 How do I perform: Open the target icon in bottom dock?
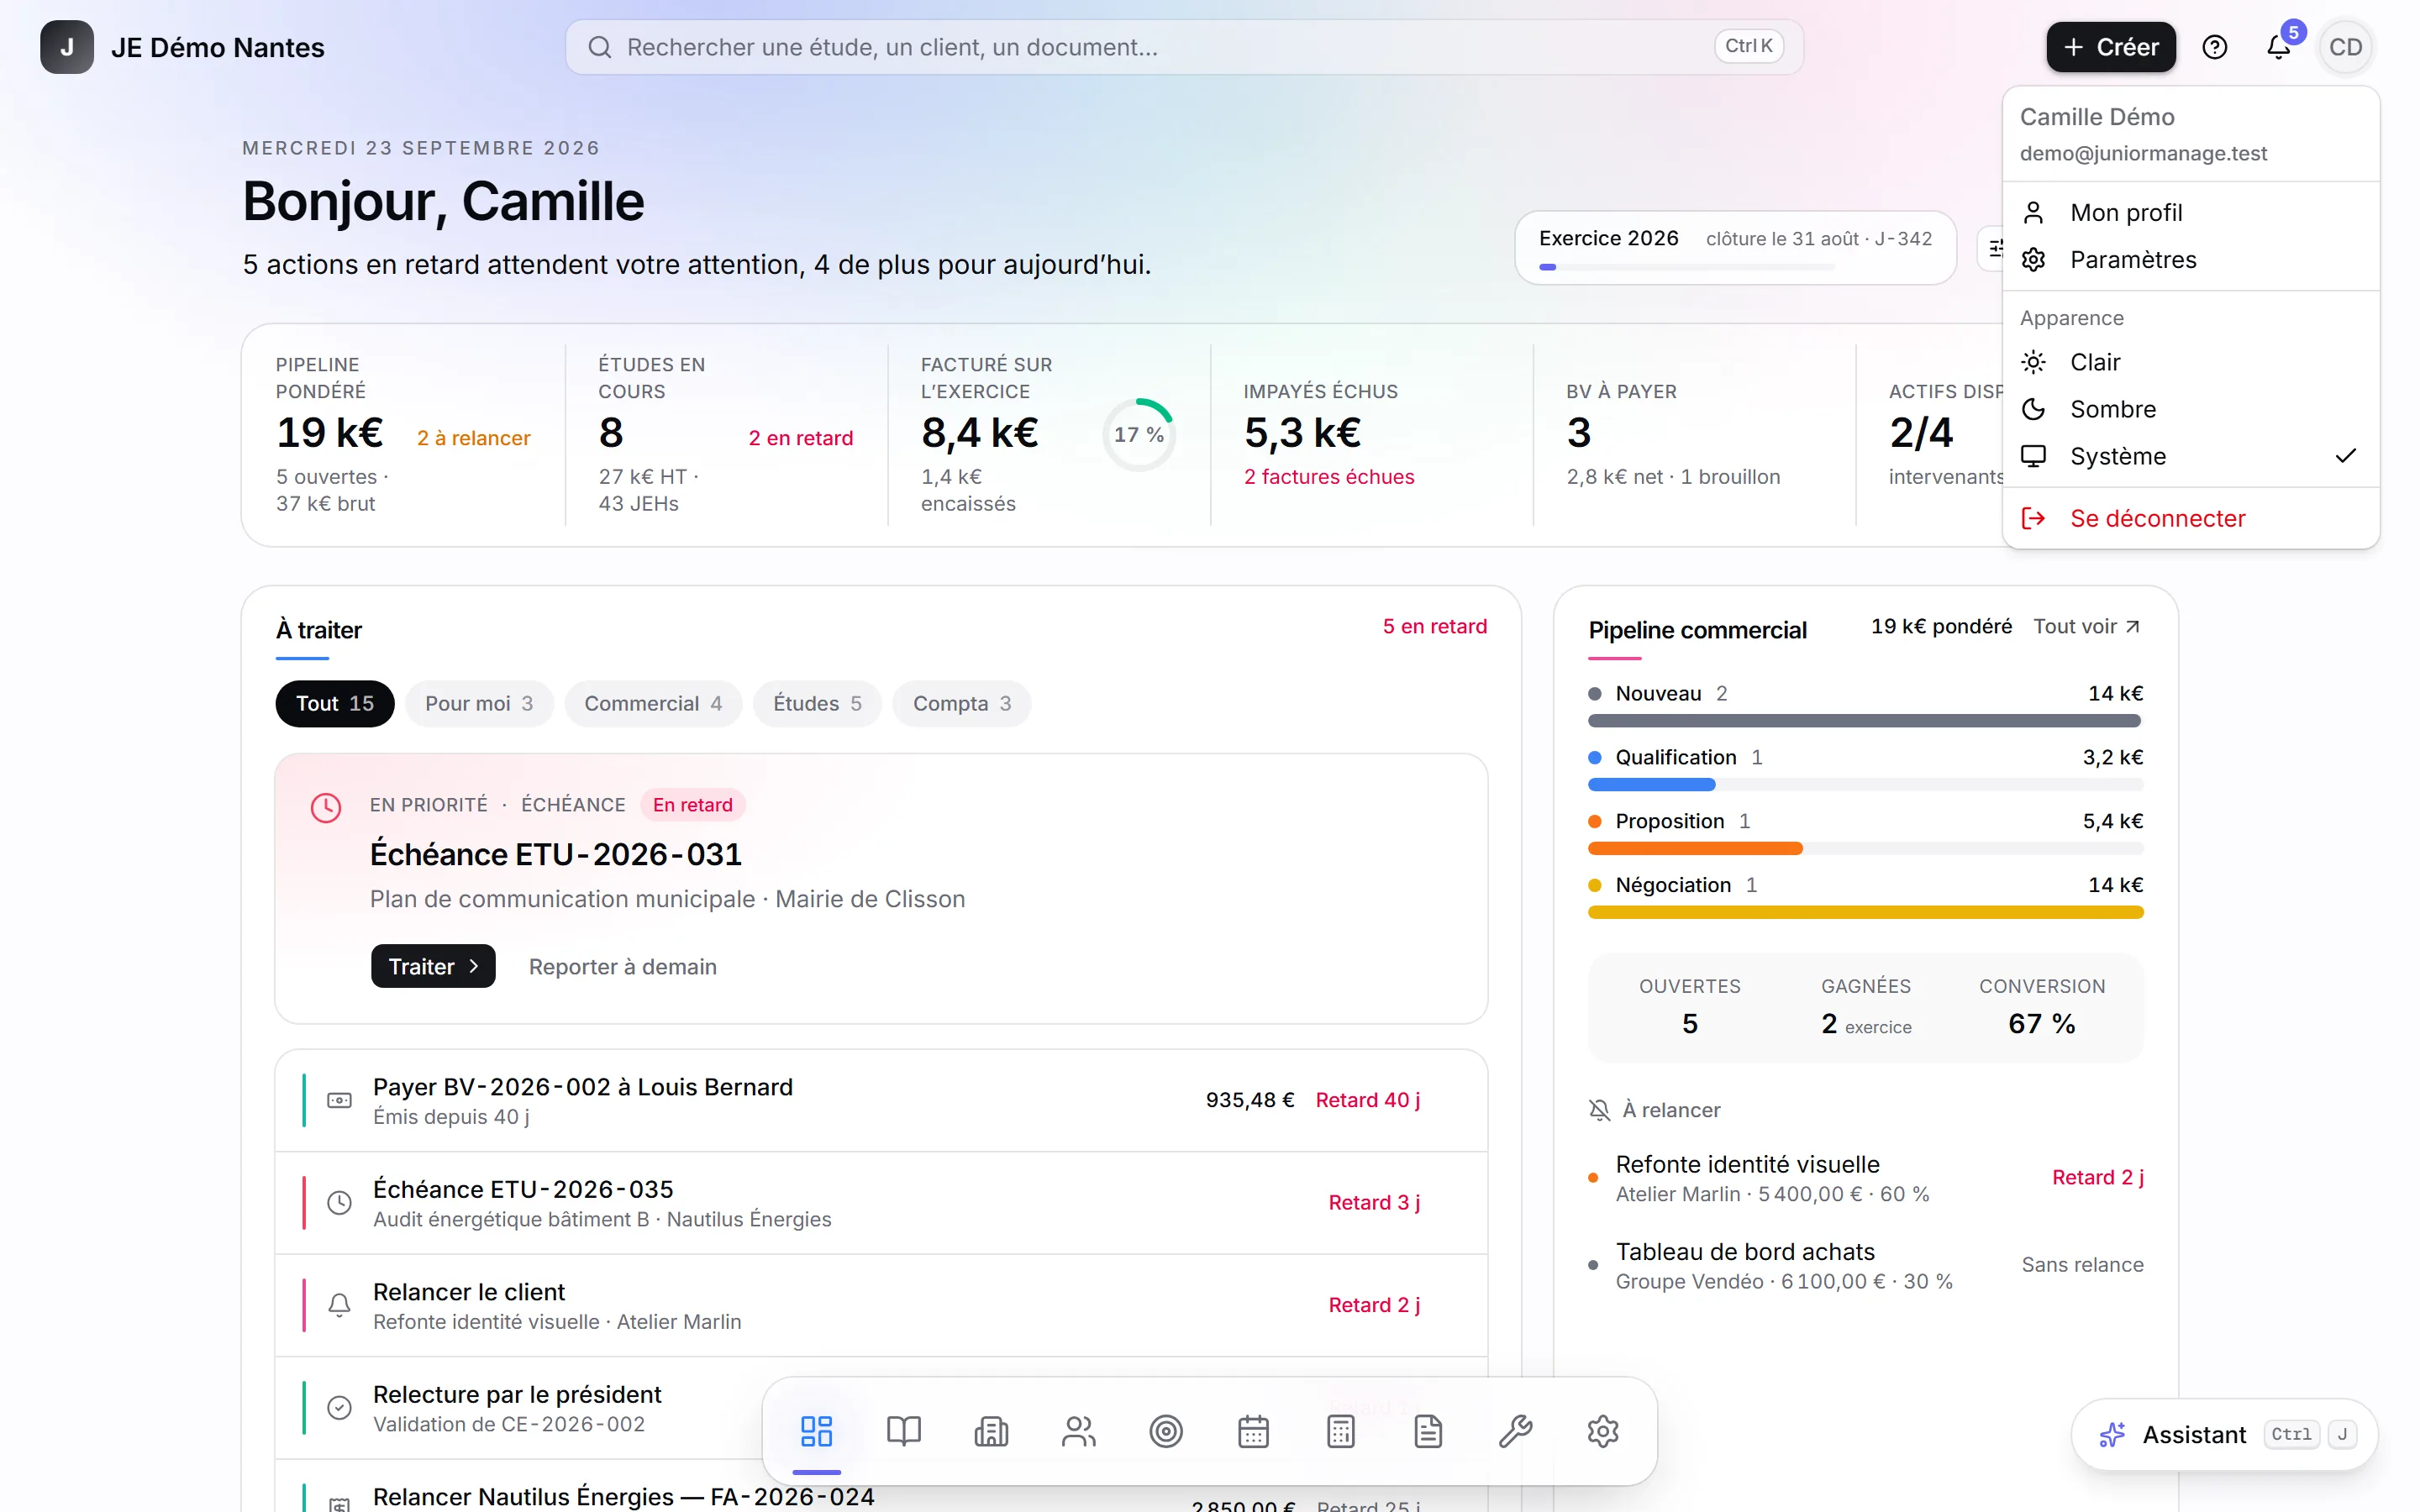1166,1431
